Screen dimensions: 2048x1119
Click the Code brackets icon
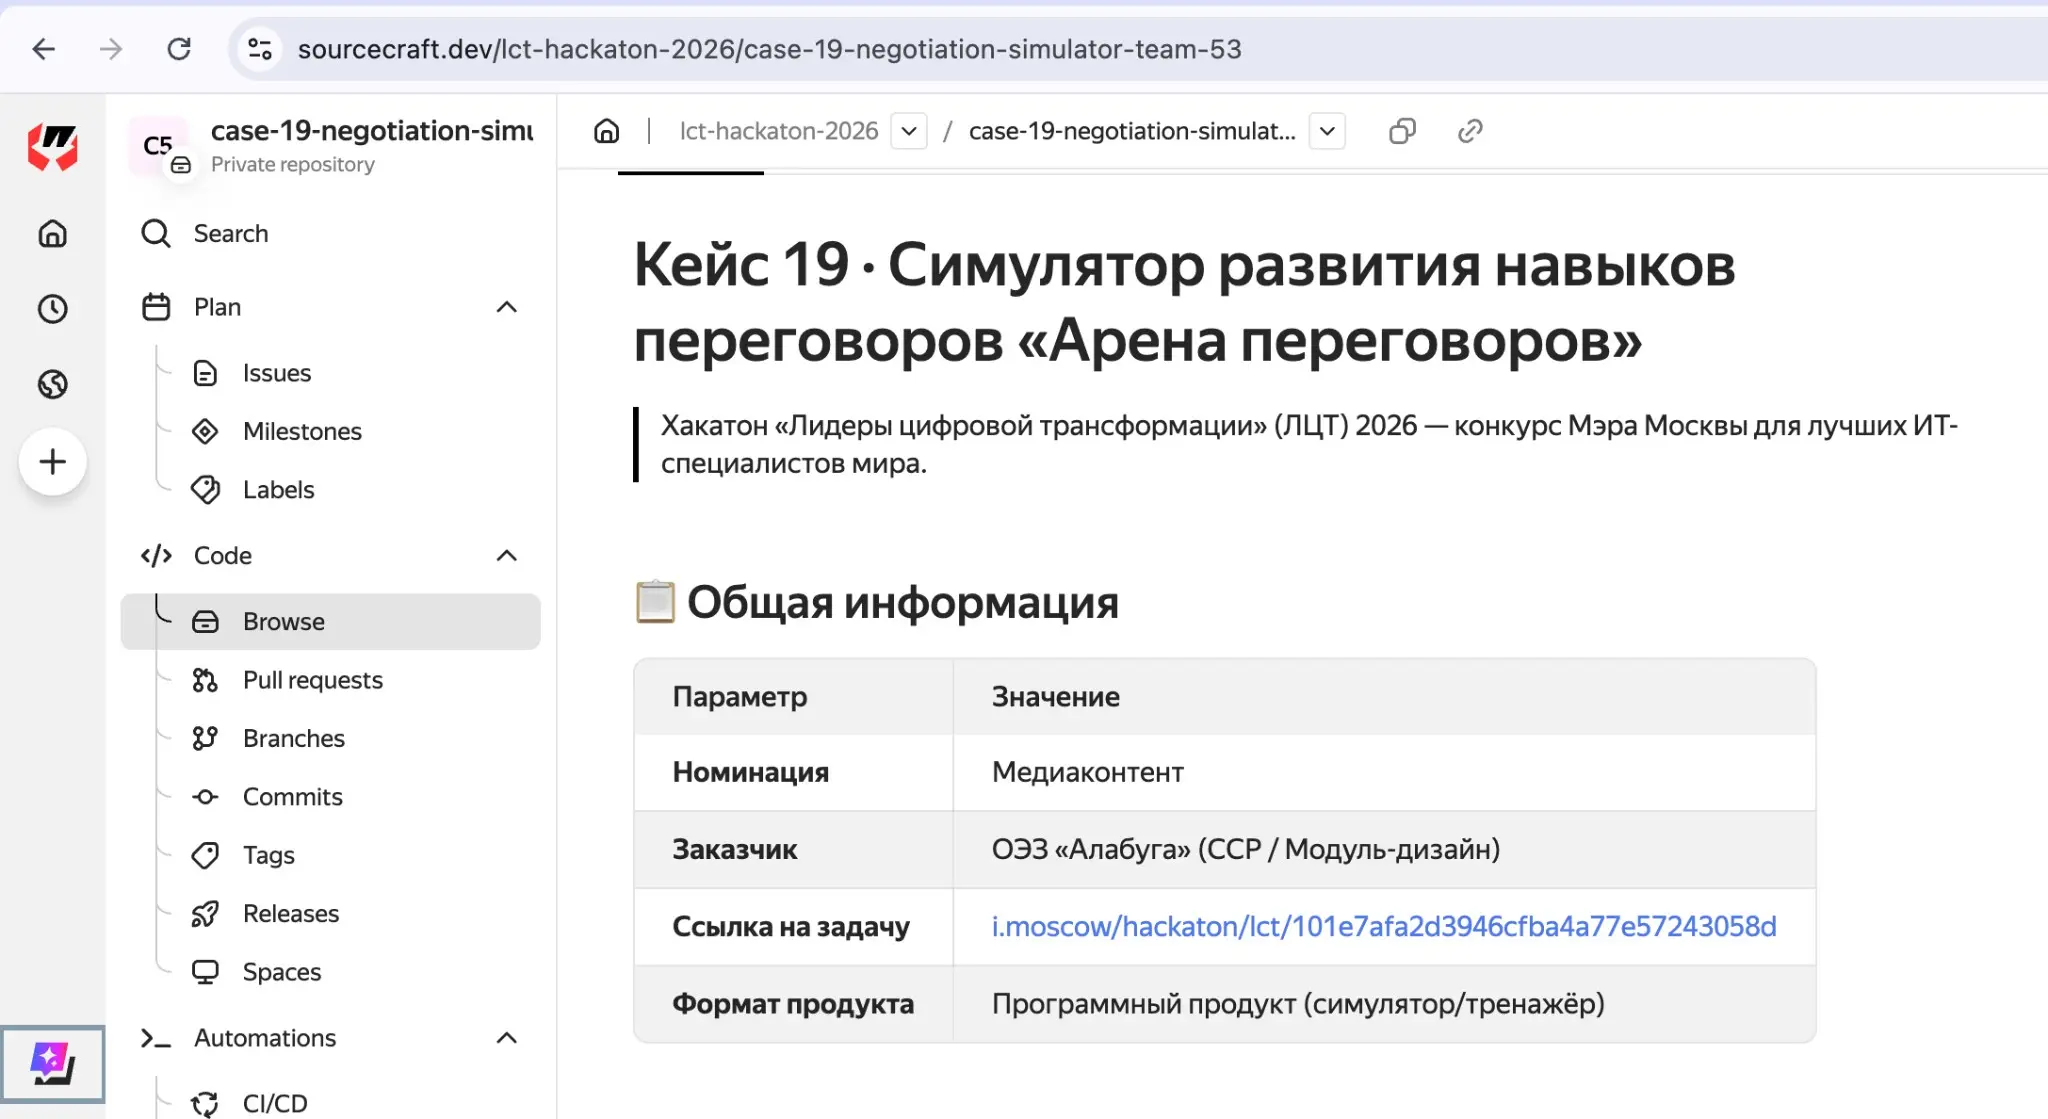coord(156,555)
